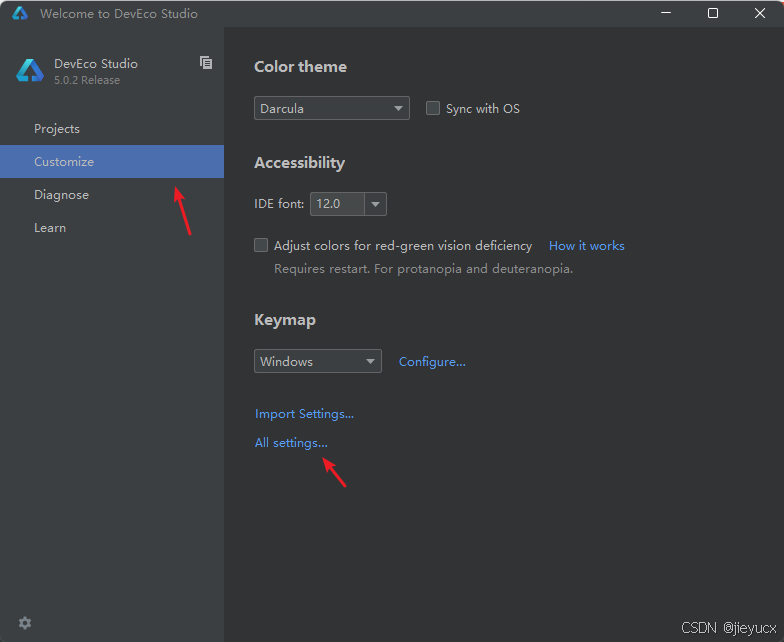This screenshot has width=784, height=642.
Task: Click the Color theme heading
Action: [x=300, y=66]
